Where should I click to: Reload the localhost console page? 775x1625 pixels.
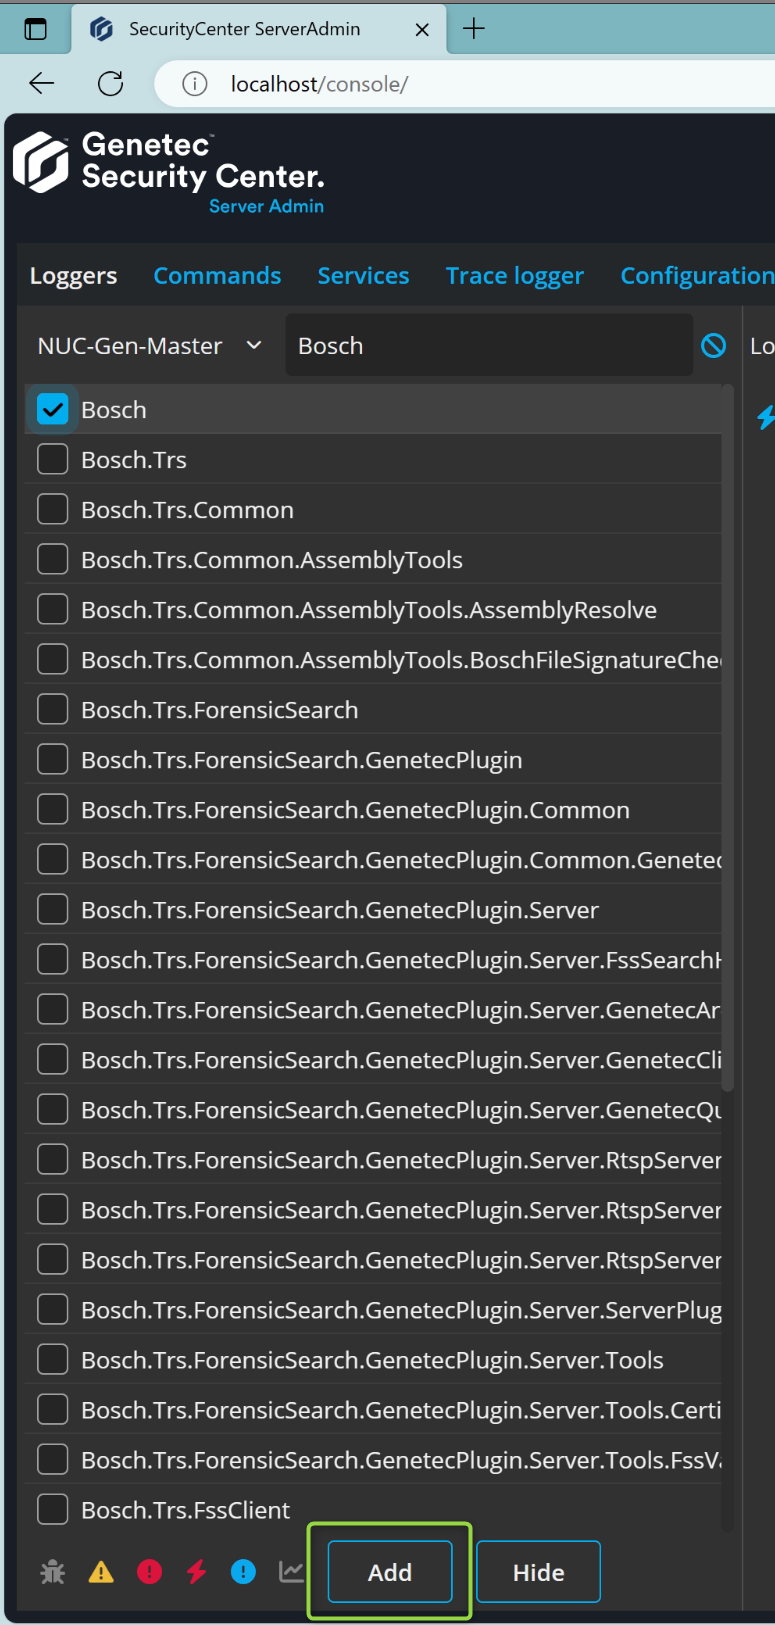(111, 84)
